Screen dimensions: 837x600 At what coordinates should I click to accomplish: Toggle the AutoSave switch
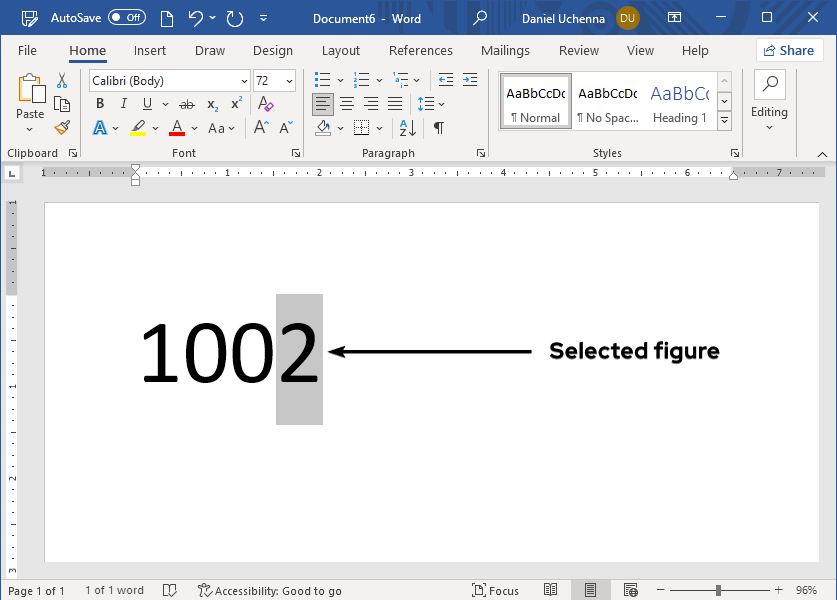click(126, 18)
